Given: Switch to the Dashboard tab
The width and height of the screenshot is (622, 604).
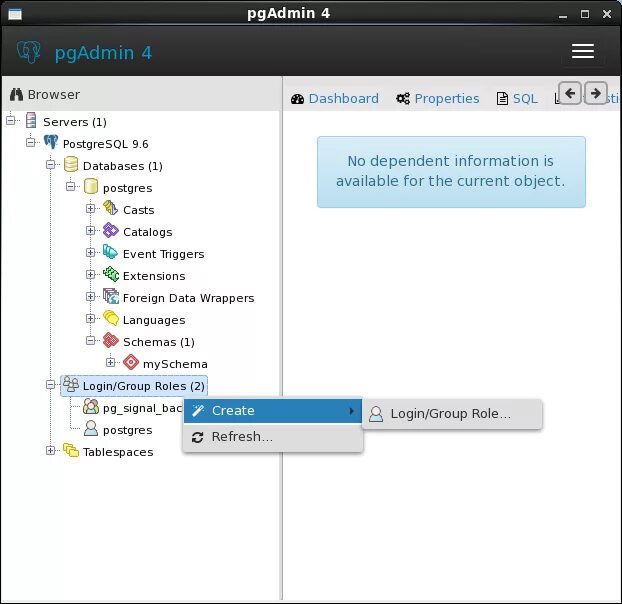Looking at the screenshot, I should click(x=335, y=98).
